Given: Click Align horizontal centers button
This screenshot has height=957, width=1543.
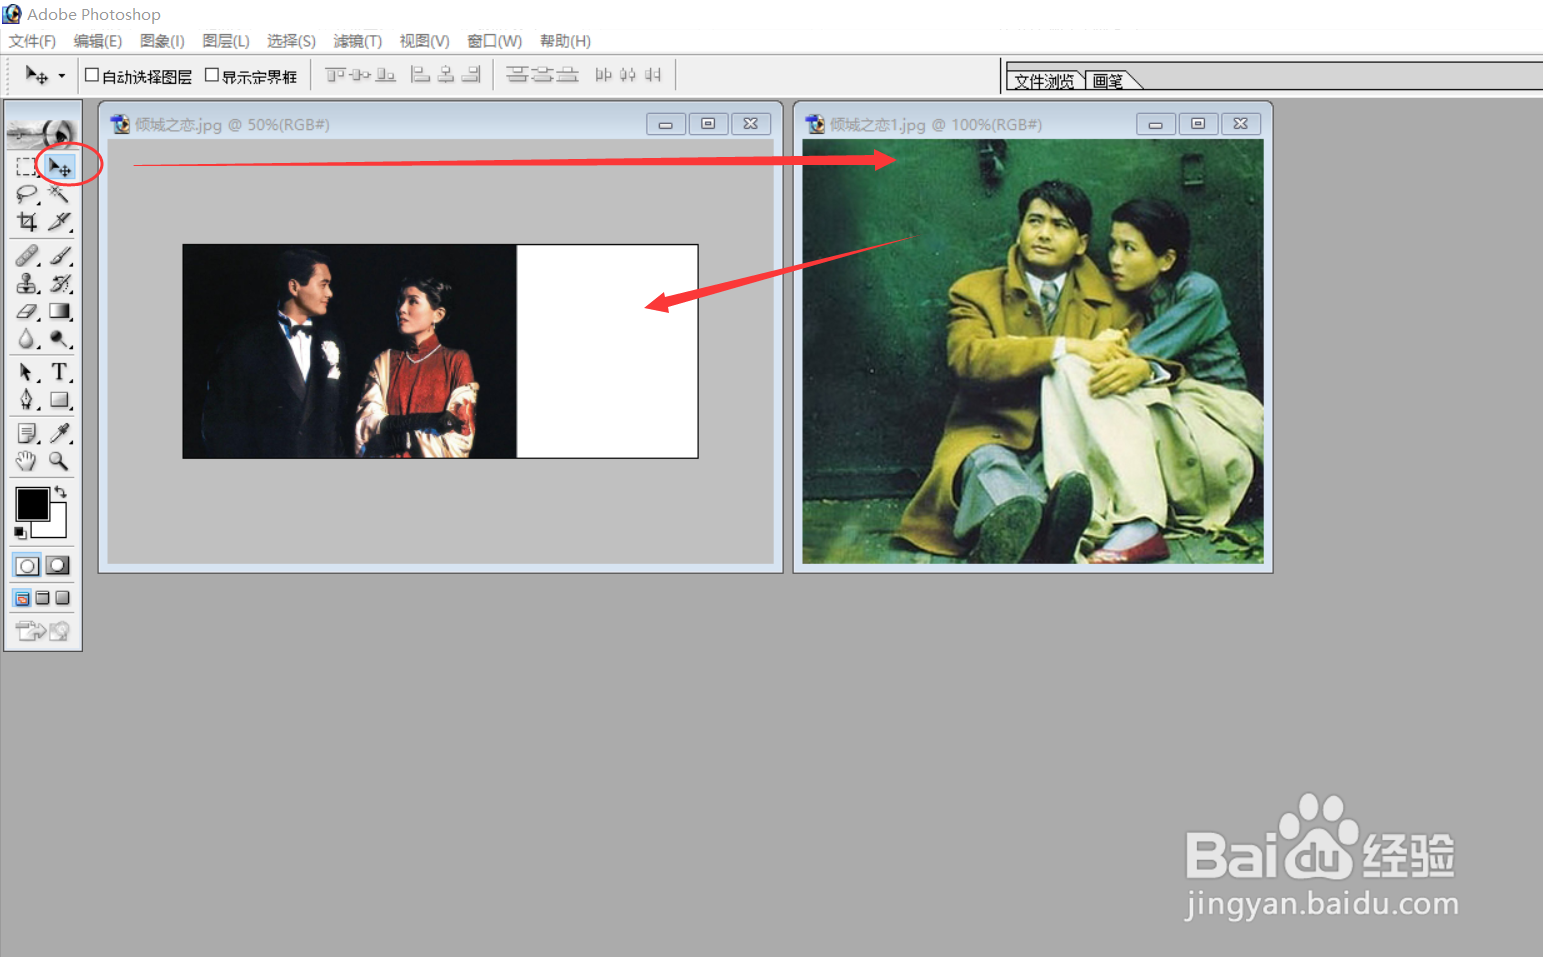Looking at the screenshot, I should click(x=446, y=75).
